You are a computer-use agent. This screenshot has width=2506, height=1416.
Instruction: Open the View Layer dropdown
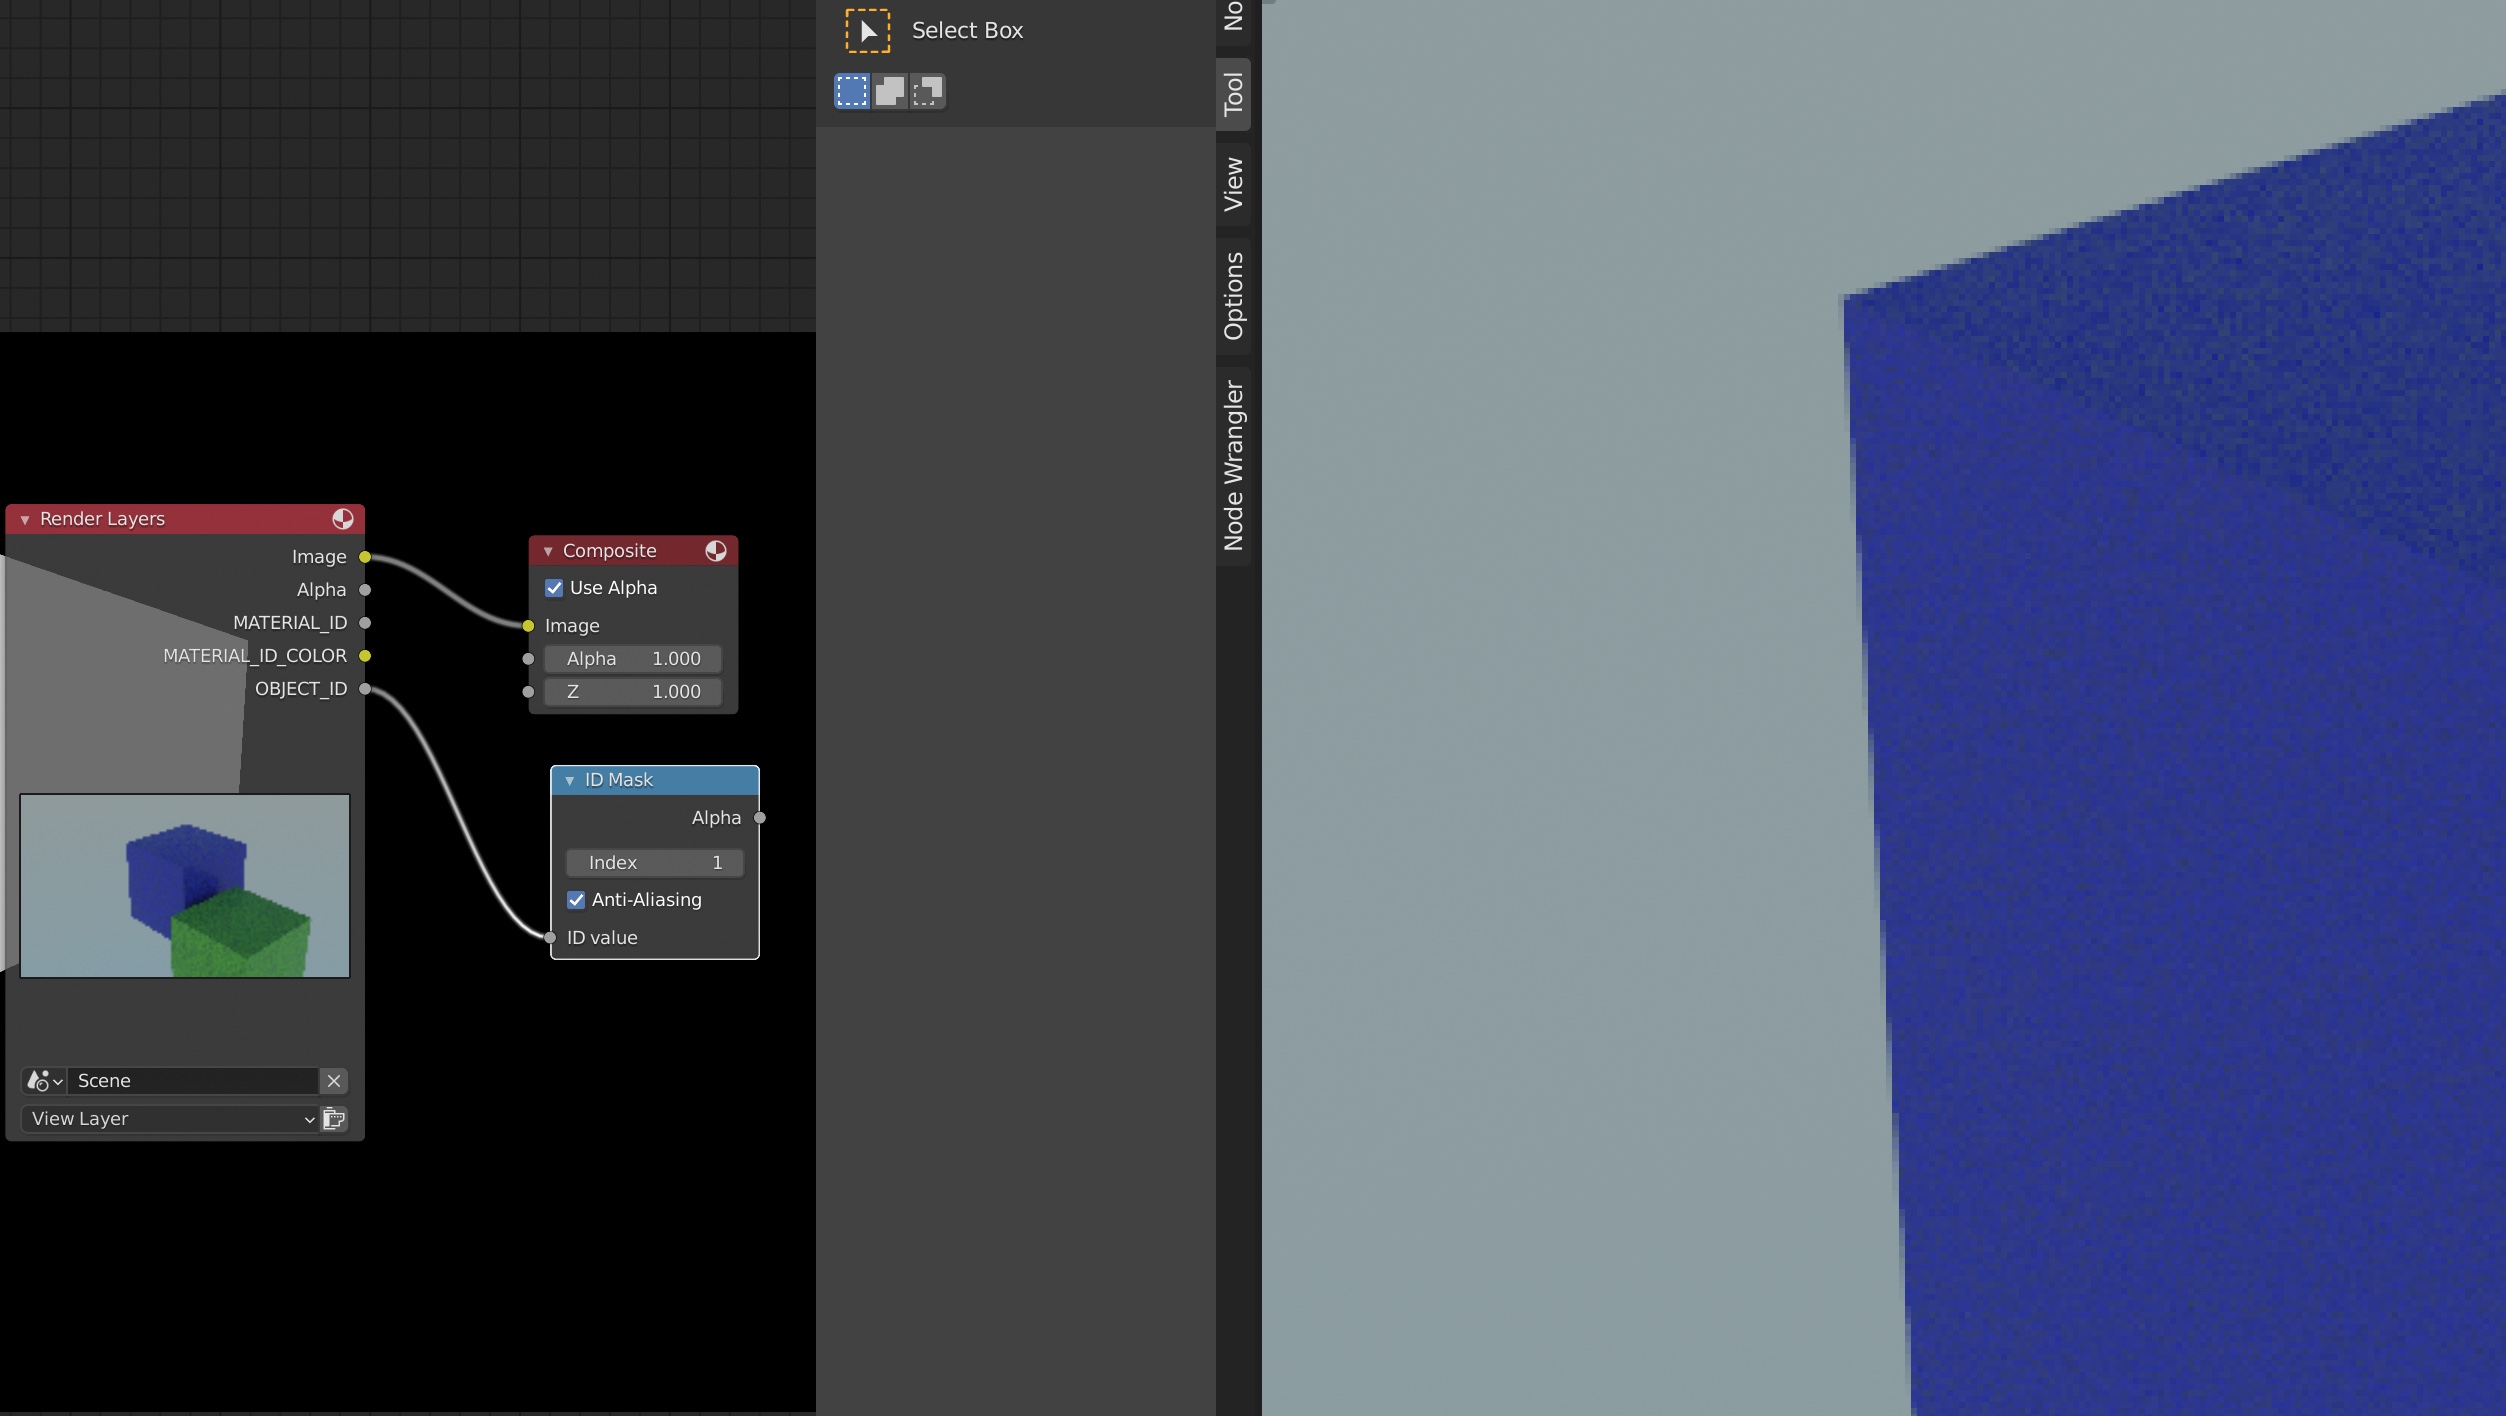click(170, 1119)
